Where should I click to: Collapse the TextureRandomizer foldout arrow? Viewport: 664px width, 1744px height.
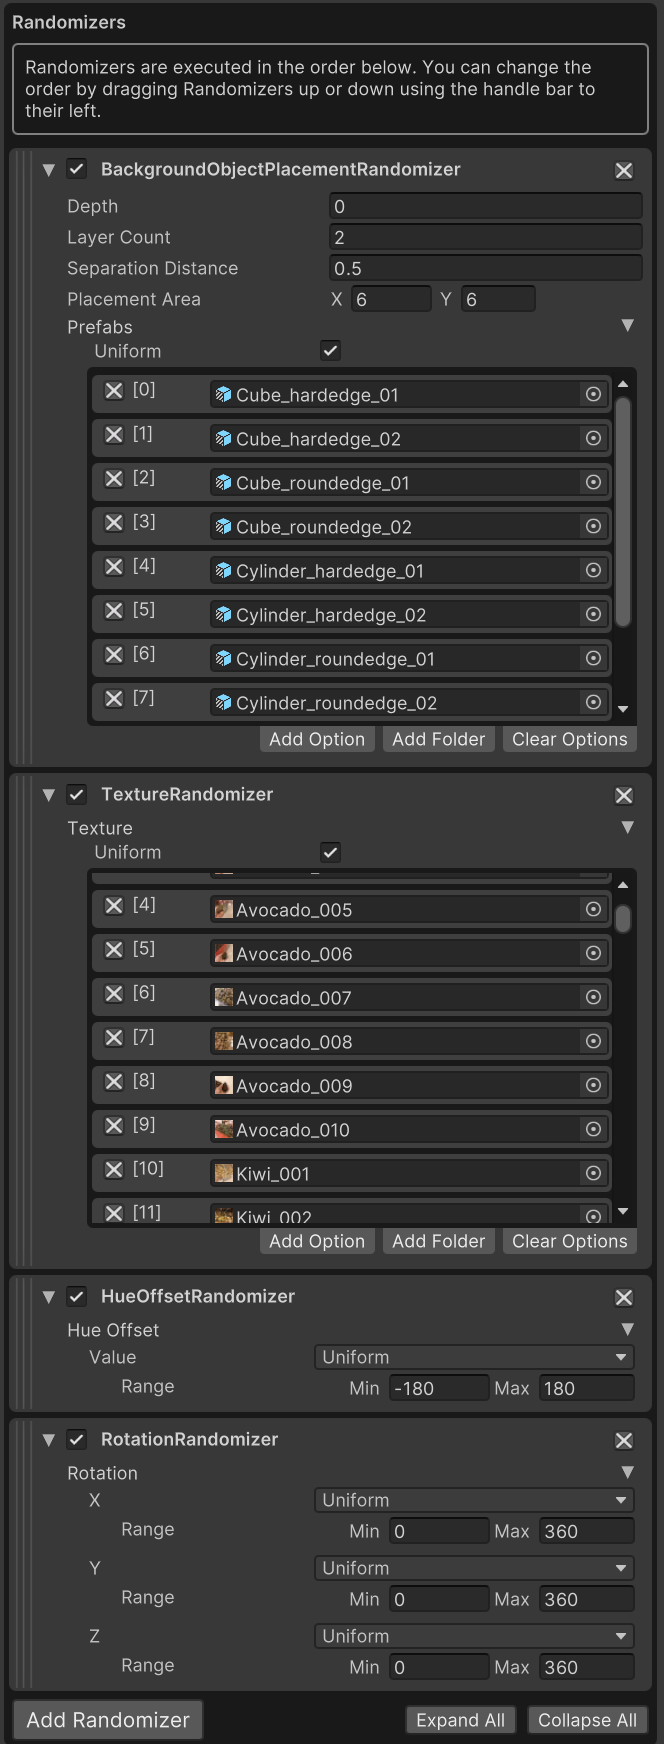pyautogui.click(x=48, y=795)
